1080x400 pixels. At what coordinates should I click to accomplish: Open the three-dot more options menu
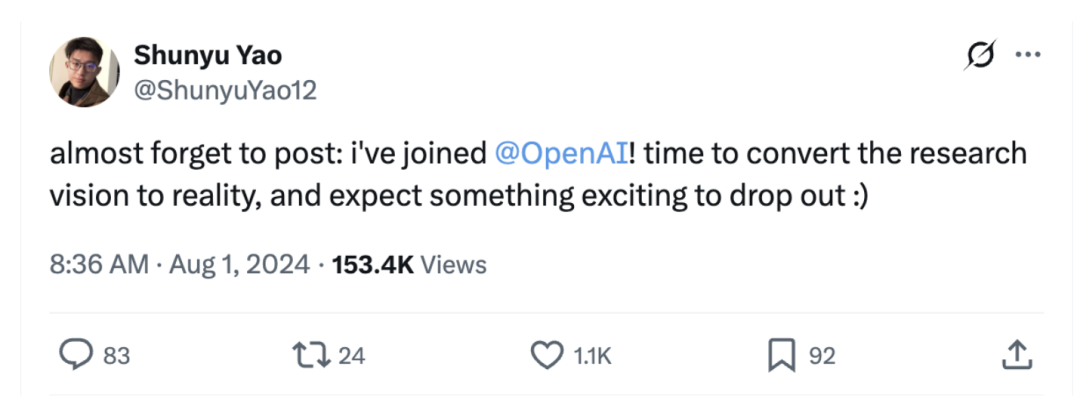[x=1028, y=56]
